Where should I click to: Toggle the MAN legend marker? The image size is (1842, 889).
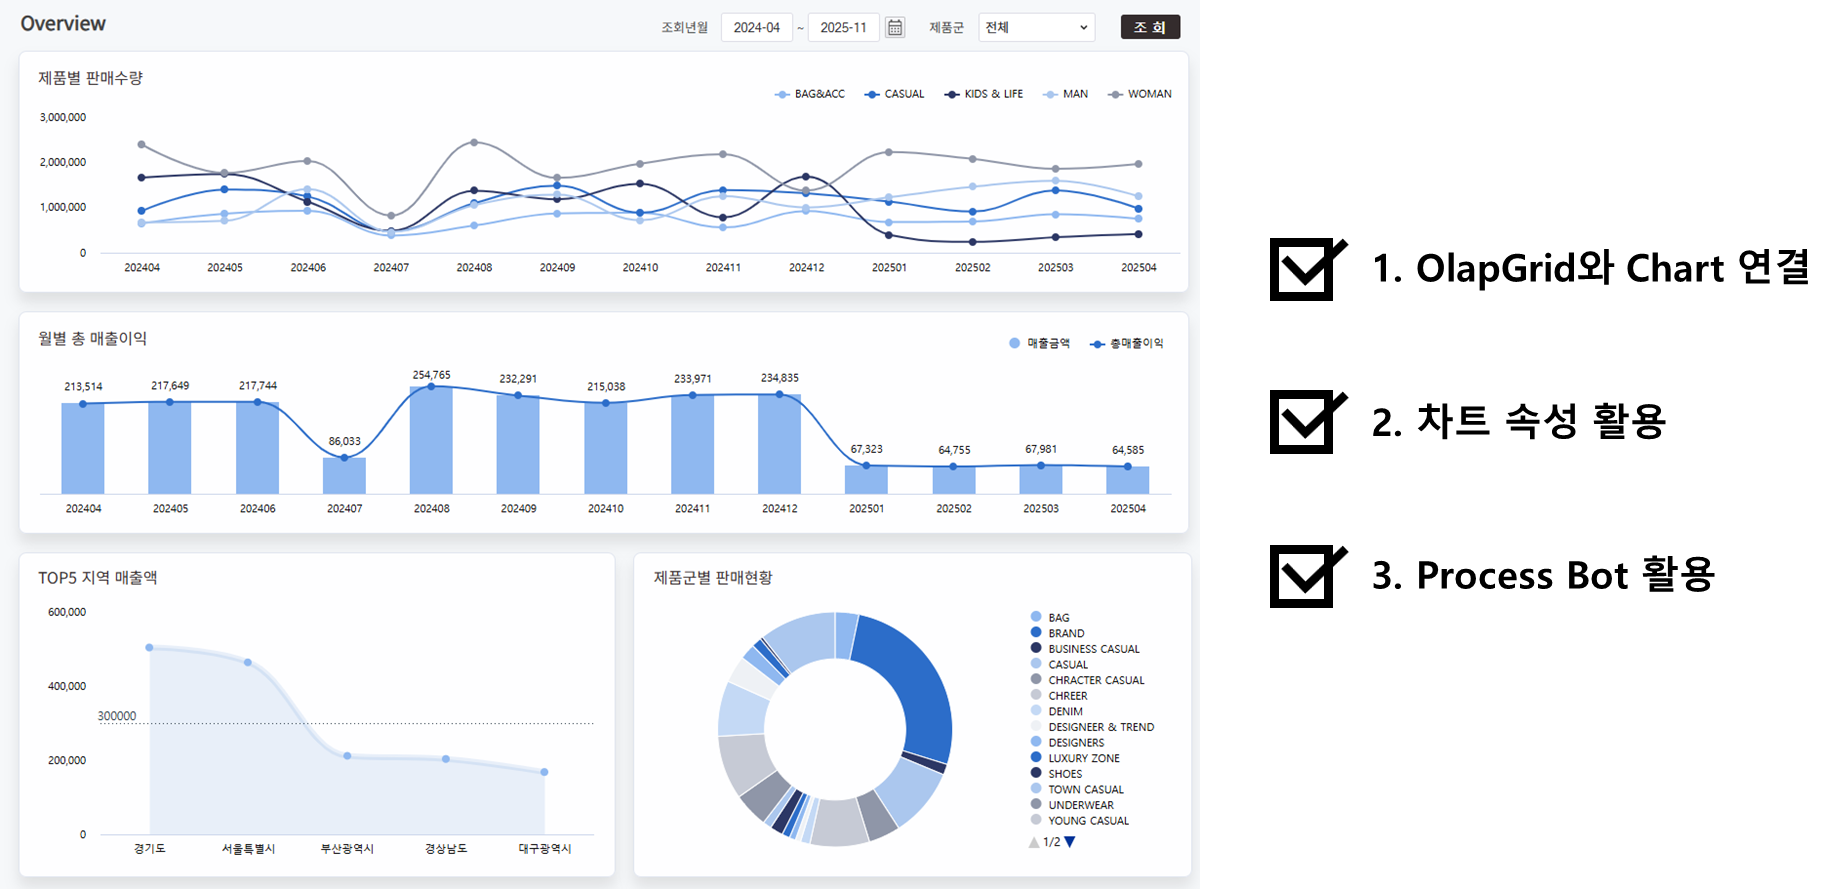[1050, 94]
